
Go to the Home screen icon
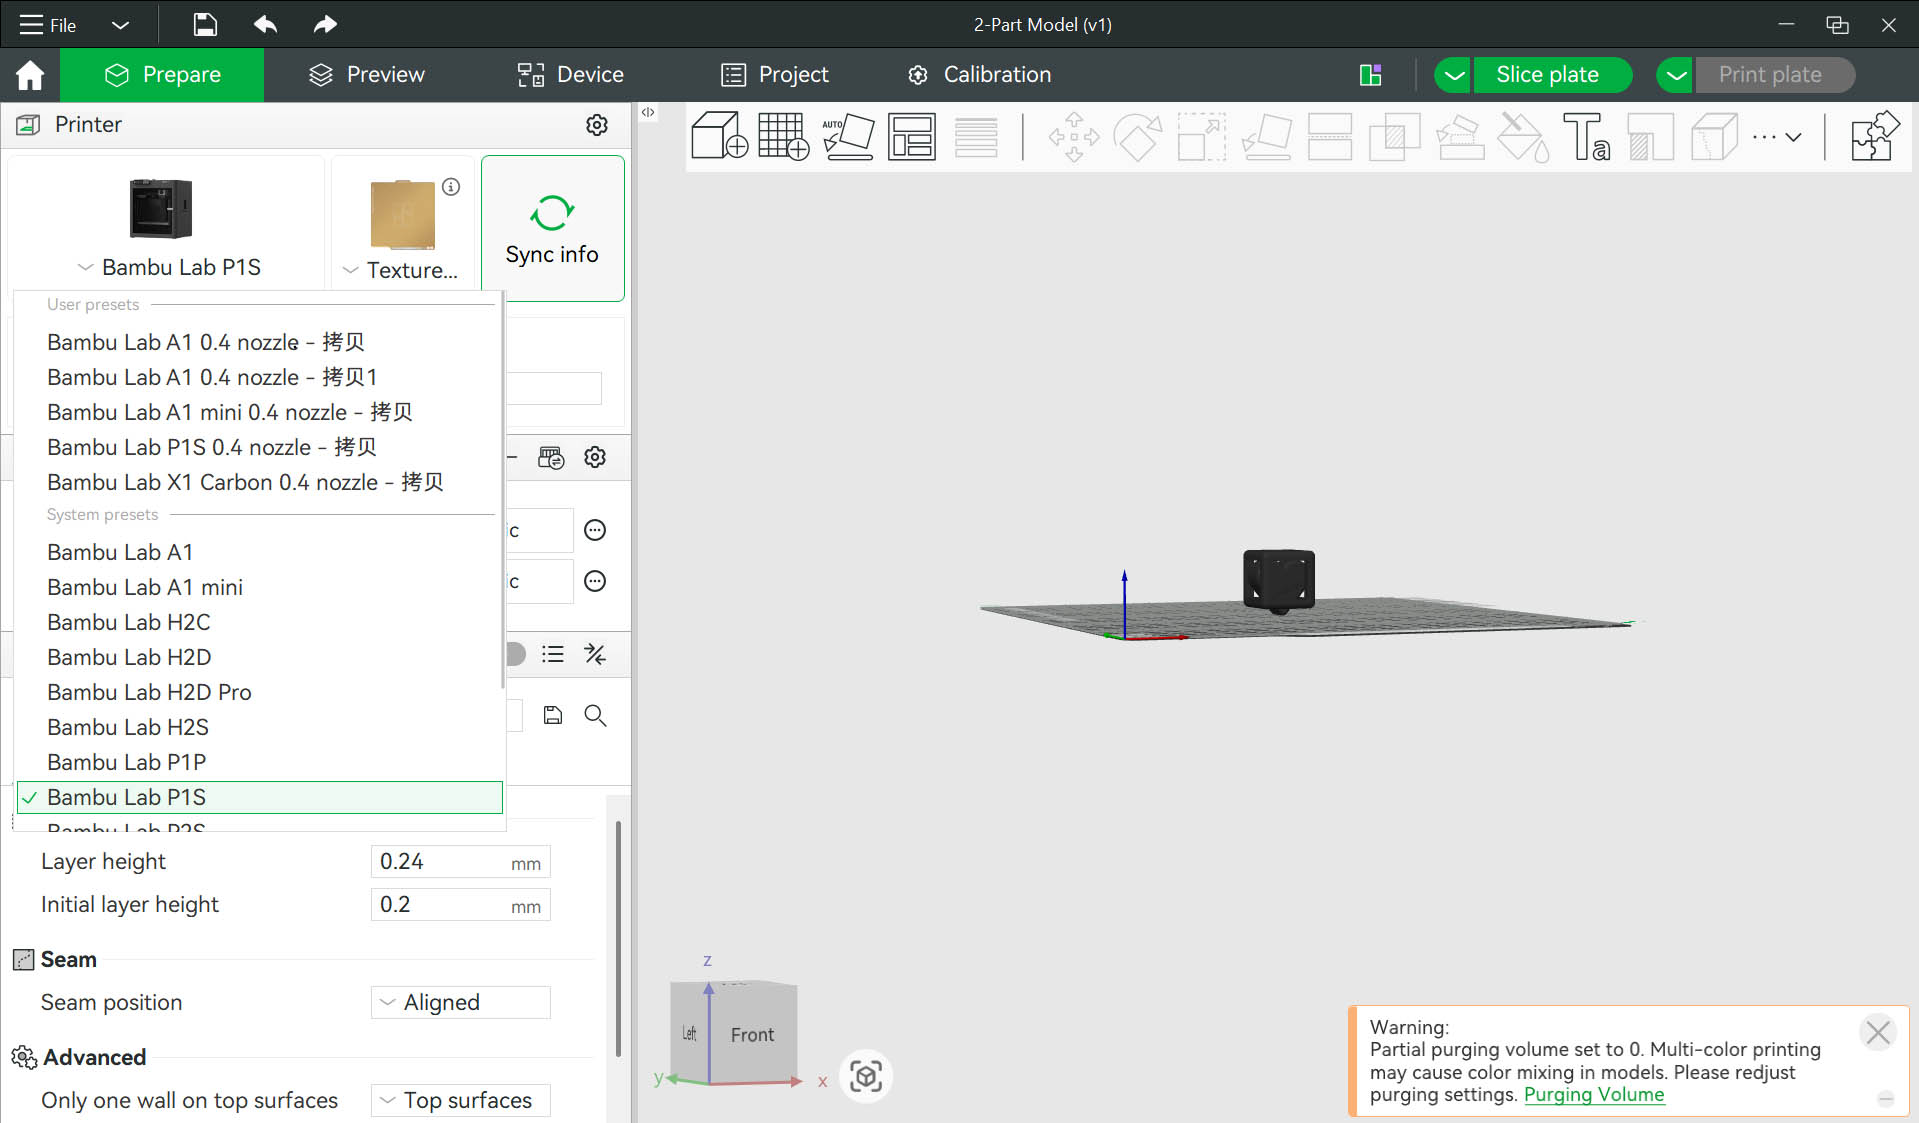click(30, 75)
